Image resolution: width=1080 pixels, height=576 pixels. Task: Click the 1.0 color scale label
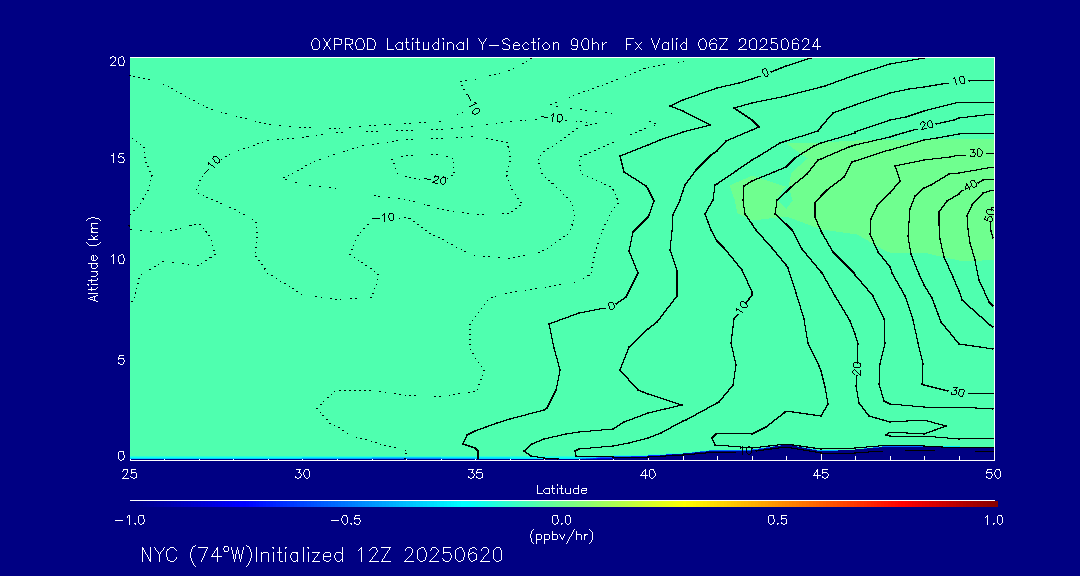pos(993,521)
